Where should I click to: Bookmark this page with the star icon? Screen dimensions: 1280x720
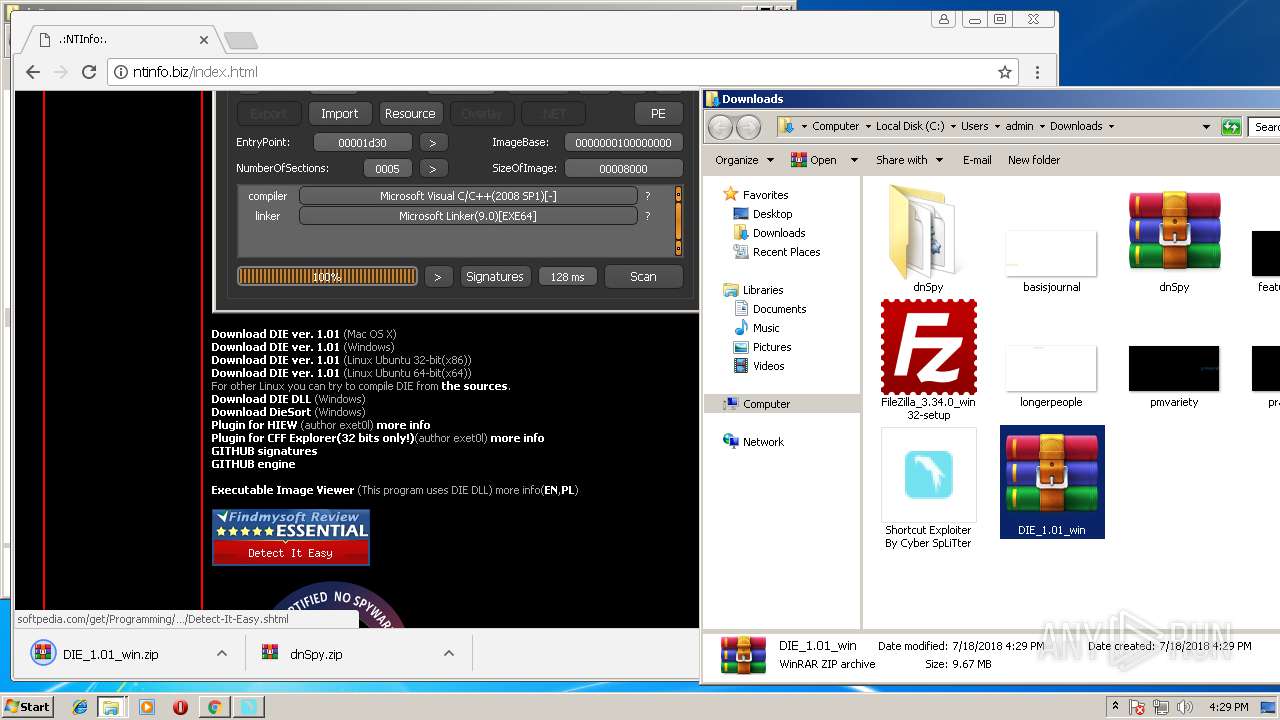1005,72
